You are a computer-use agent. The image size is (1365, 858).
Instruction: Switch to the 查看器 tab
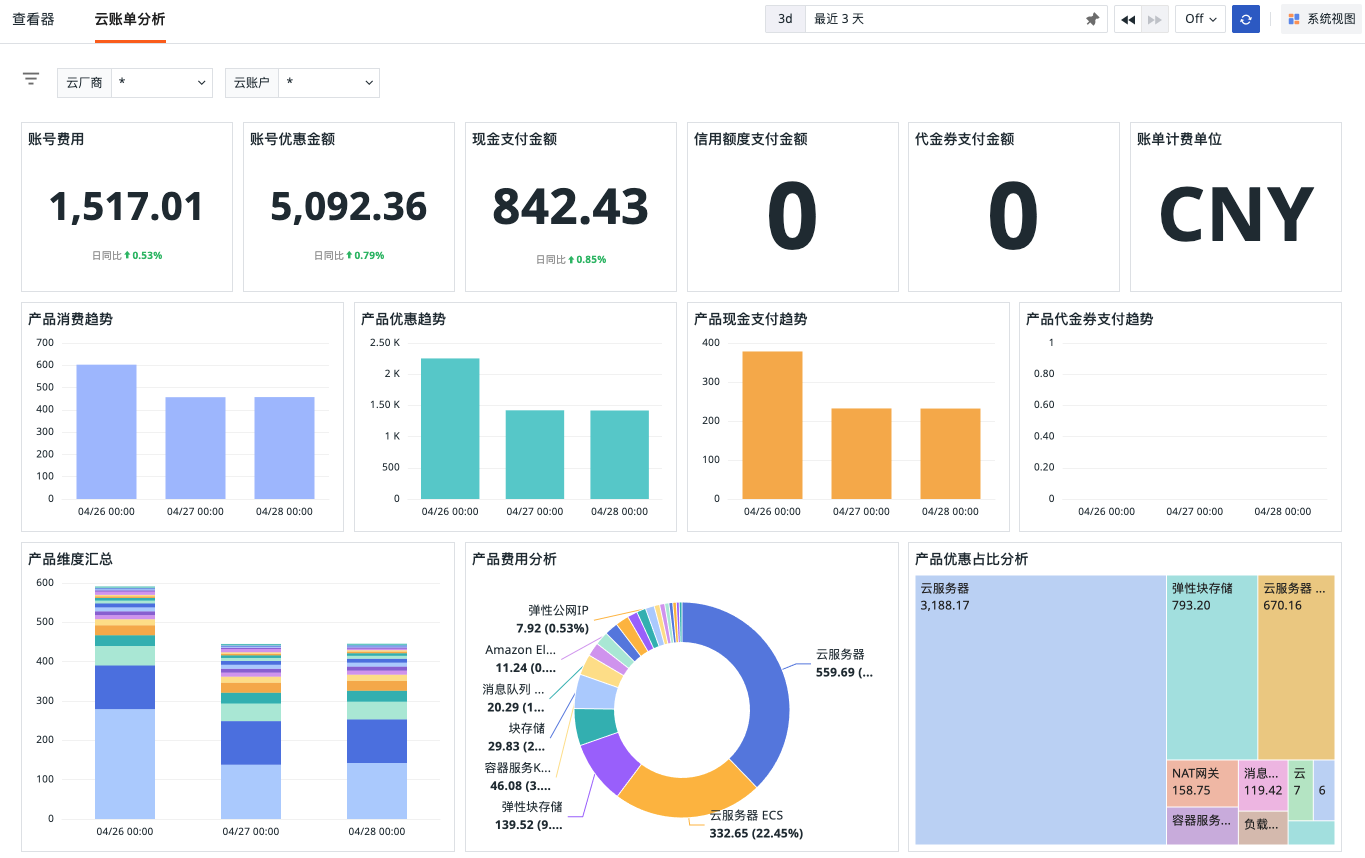click(33, 19)
